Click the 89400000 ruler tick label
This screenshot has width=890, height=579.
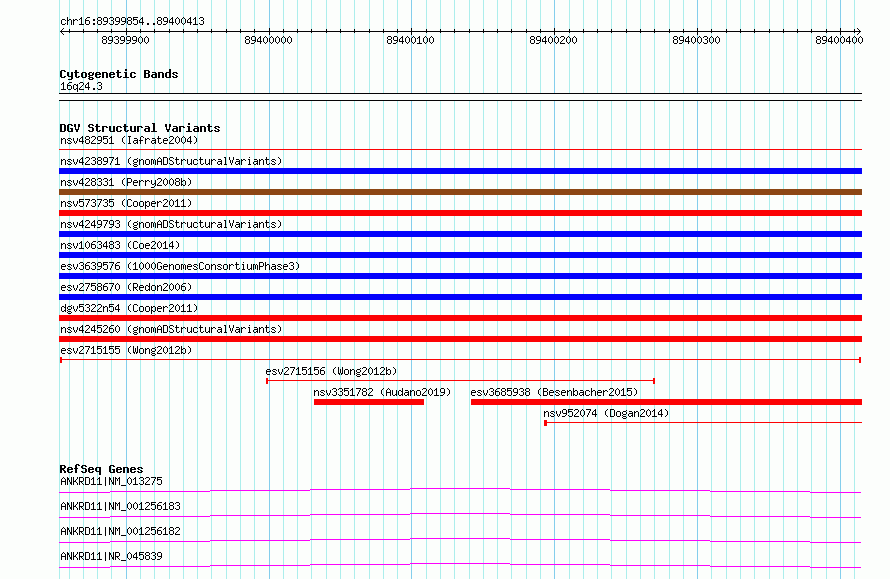(x=268, y=40)
